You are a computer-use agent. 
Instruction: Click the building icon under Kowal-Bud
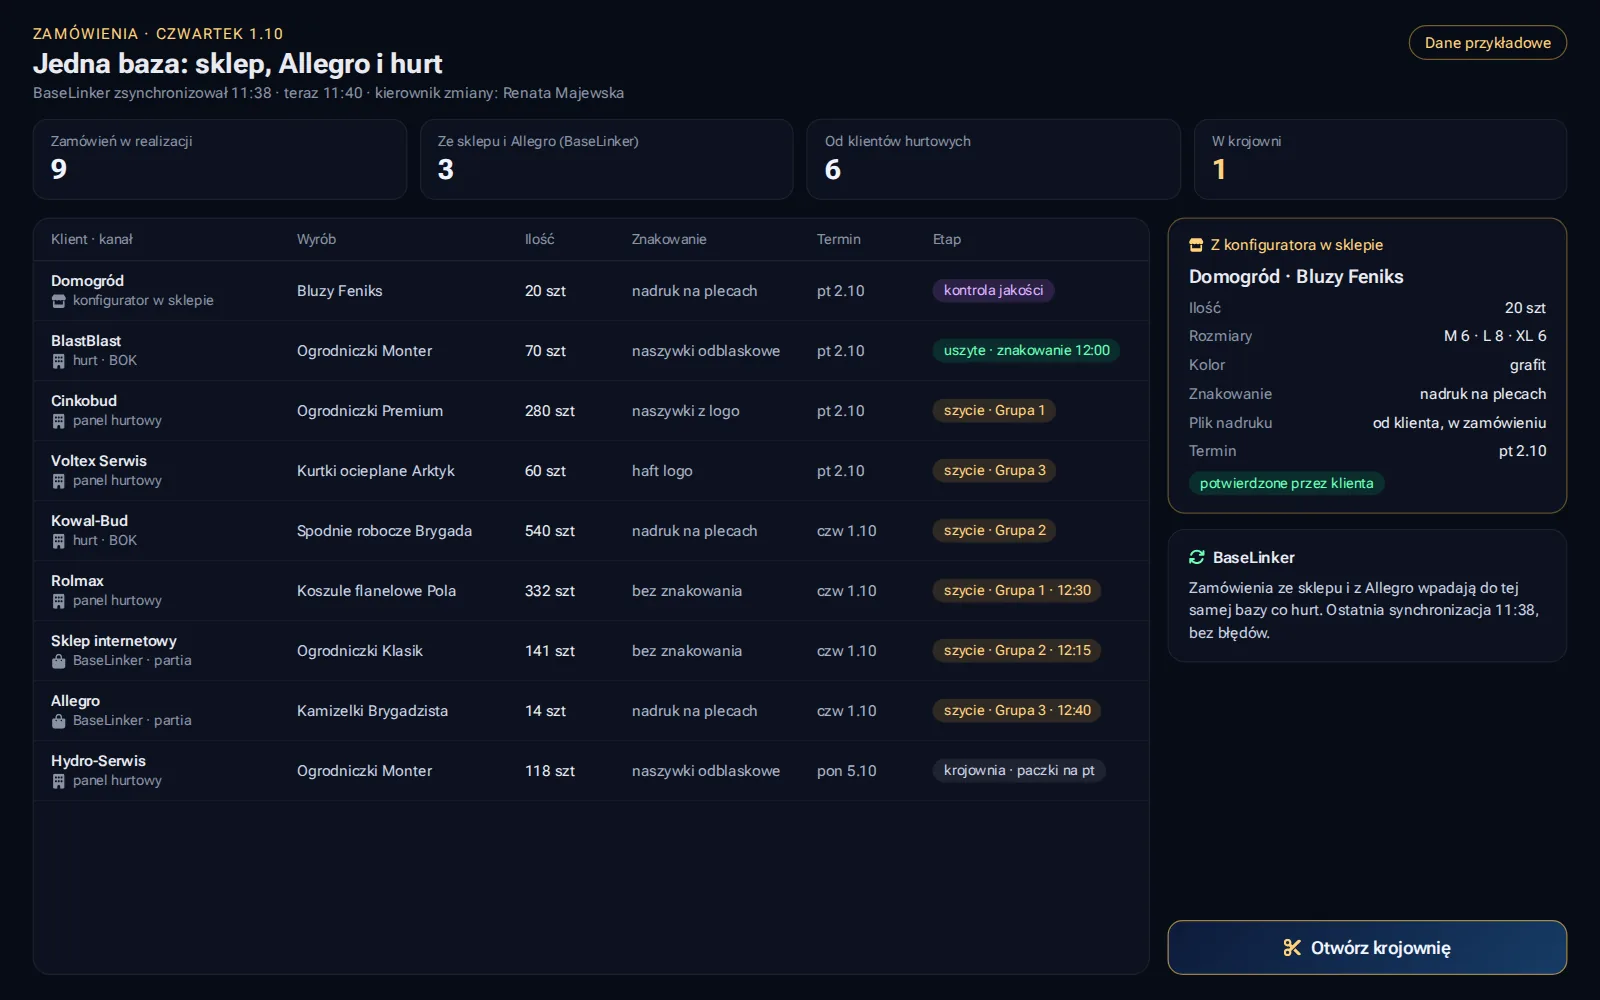tap(58, 541)
